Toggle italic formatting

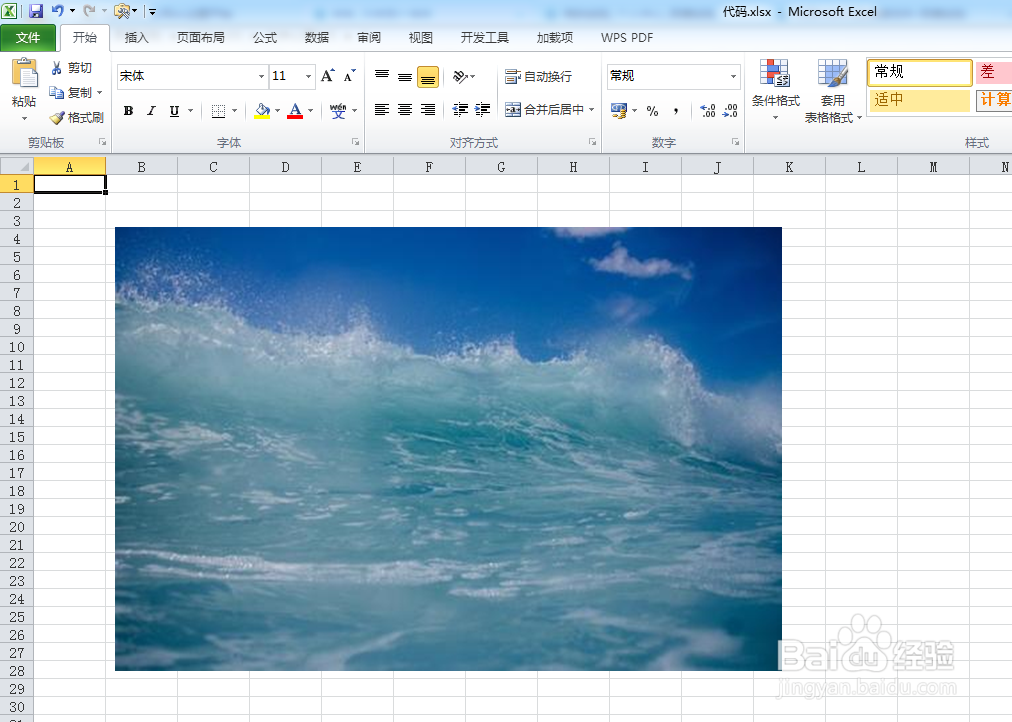tap(151, 111)
